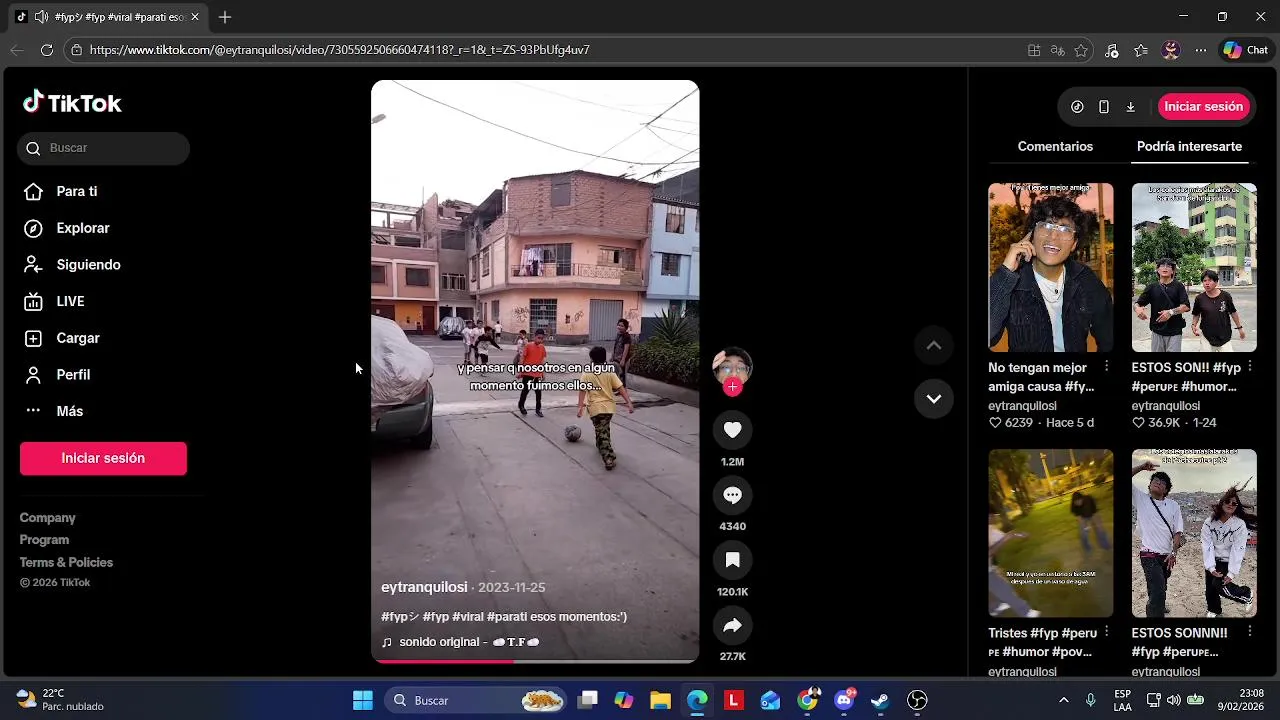Open options for 'ESTOS SON!! #fyp' video

(1250, 367)
